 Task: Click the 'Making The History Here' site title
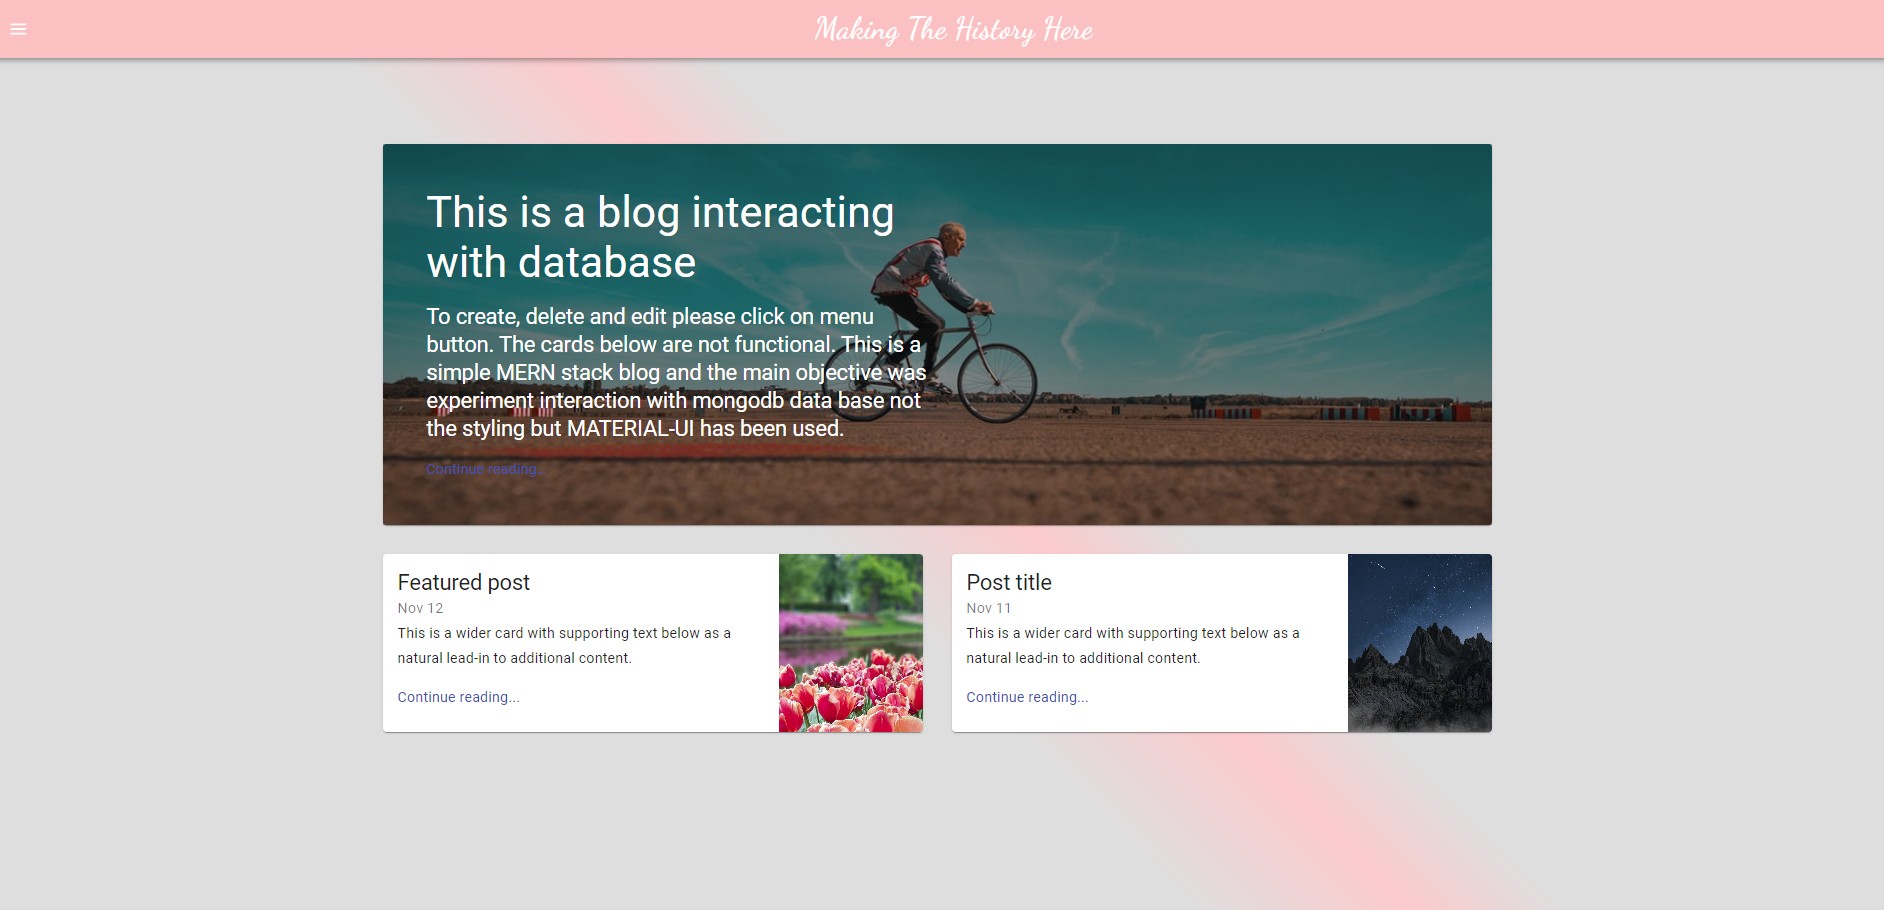pos(953,30)
